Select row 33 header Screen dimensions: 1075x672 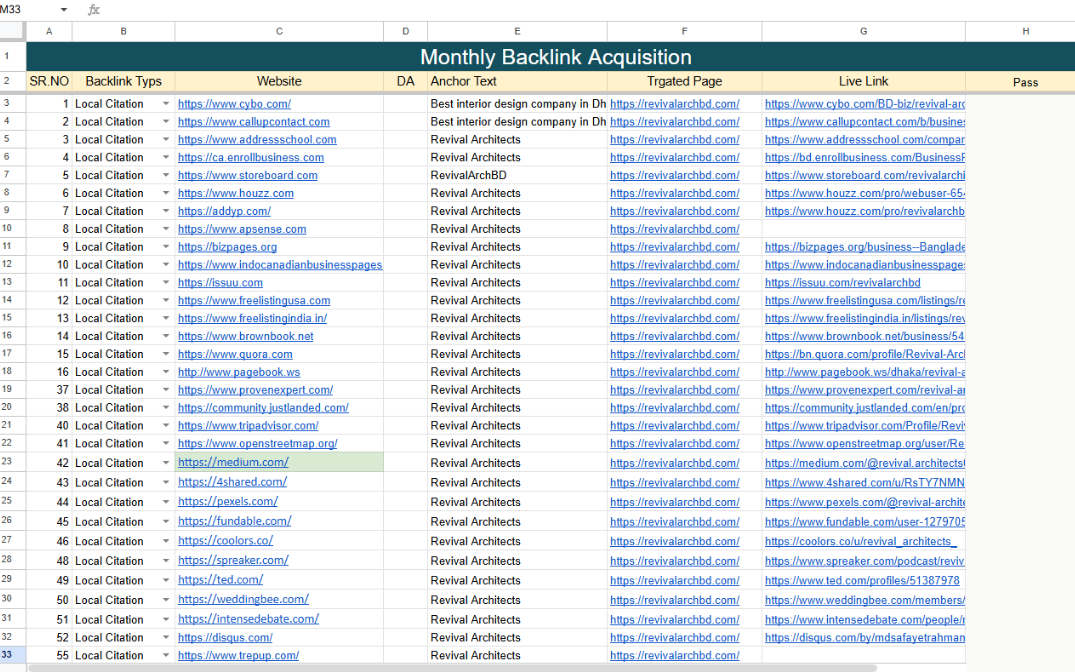pos(7,655)
